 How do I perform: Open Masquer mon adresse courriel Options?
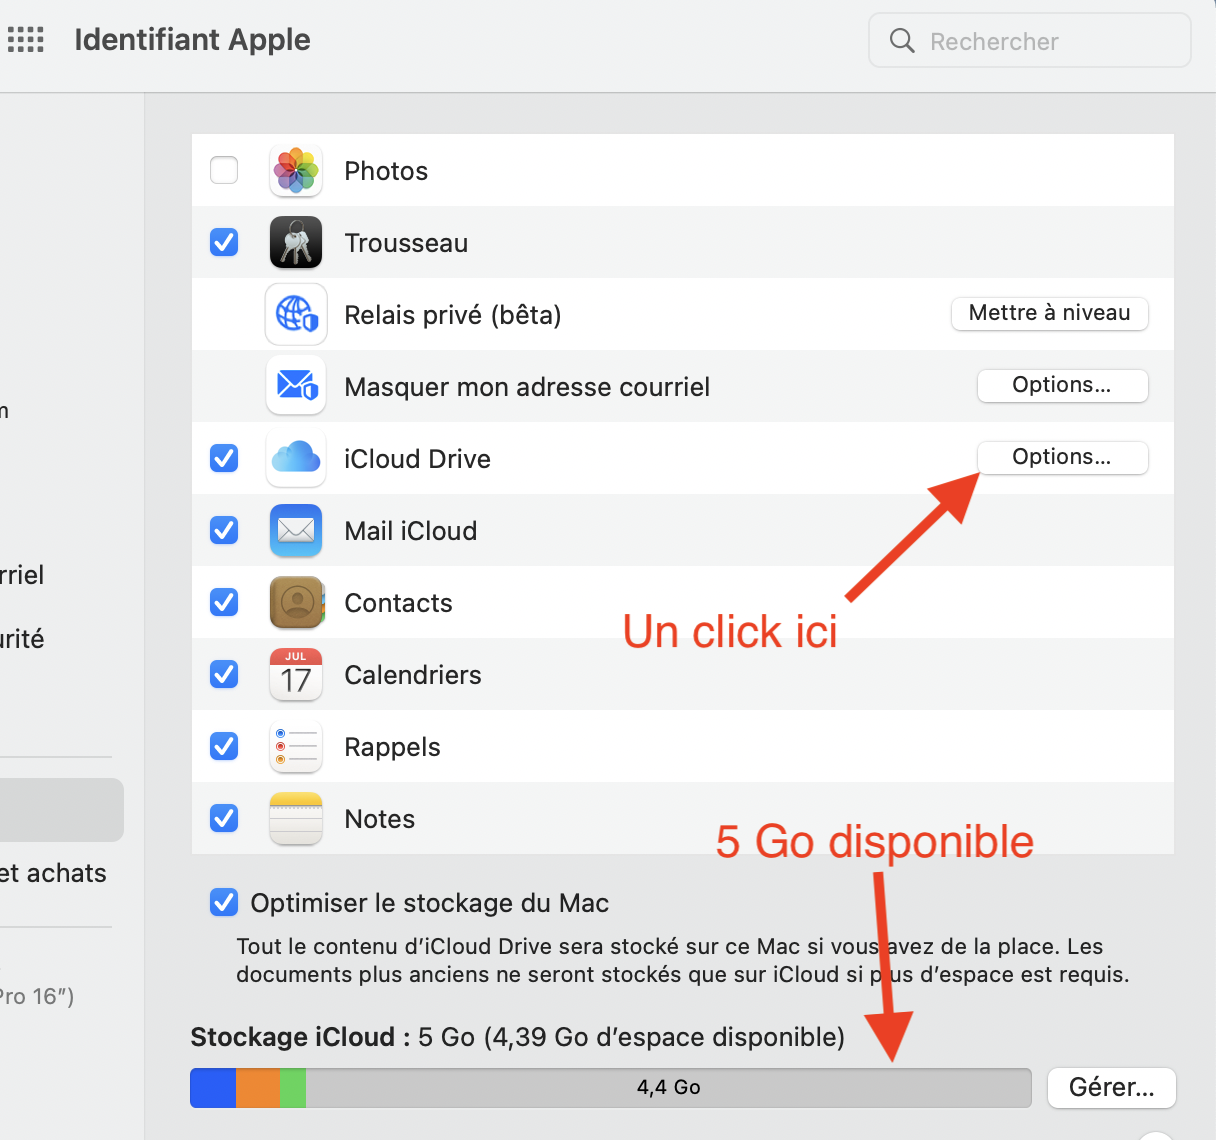coord(1062,385)
